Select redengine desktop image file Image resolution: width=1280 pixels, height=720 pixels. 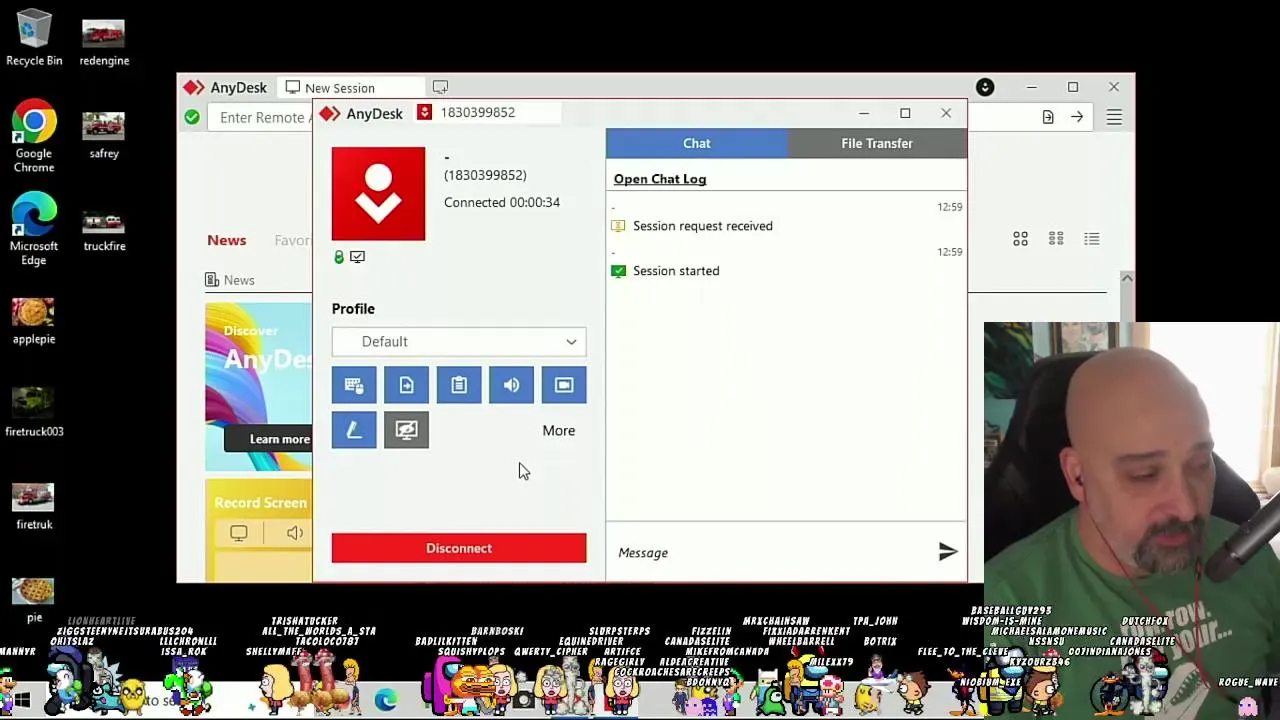(104, 40)
